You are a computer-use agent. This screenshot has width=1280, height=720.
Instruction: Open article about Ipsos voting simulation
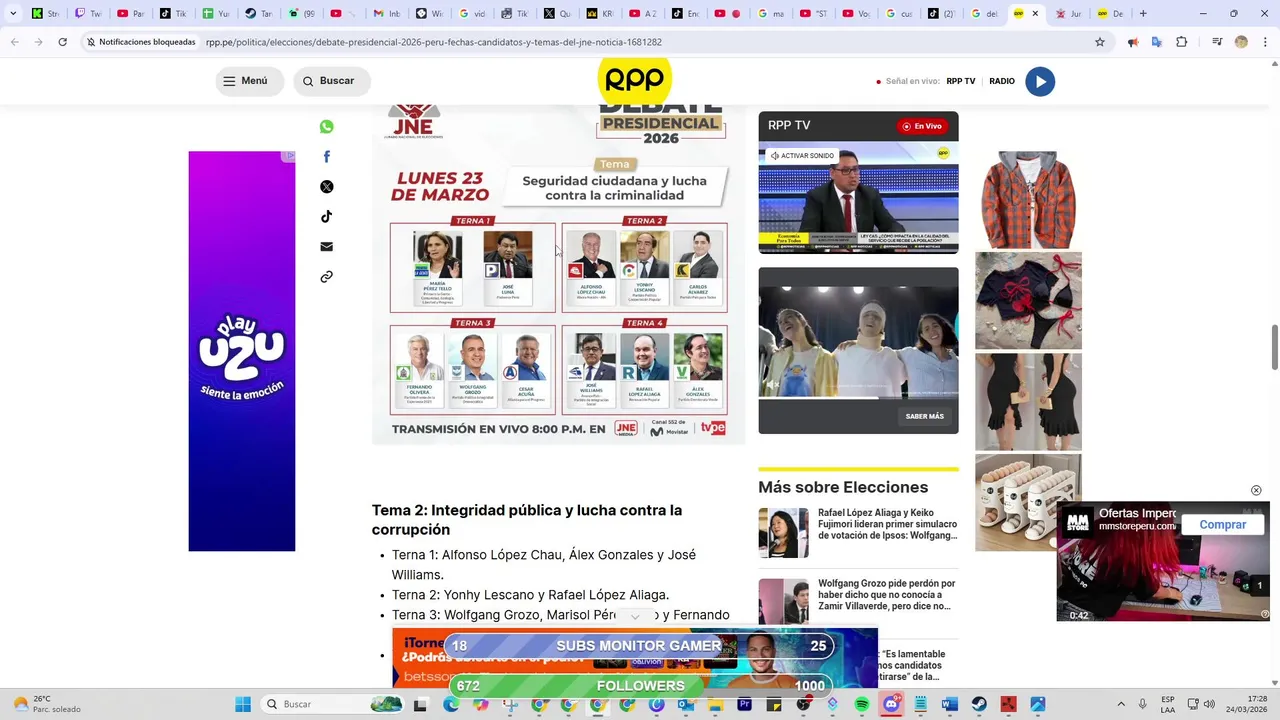click(x=888, y=524)
